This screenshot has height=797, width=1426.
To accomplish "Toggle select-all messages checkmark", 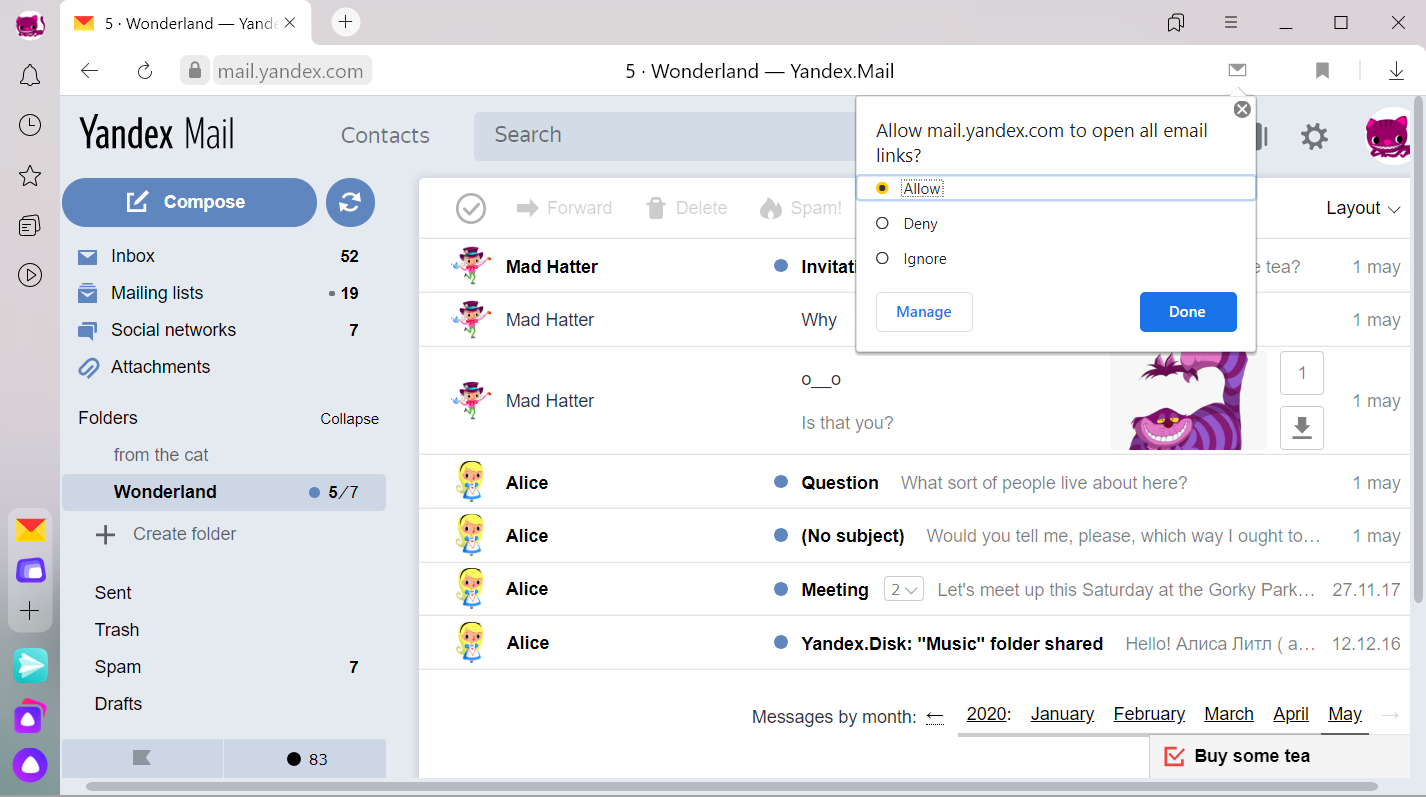I will pos(471,208).
